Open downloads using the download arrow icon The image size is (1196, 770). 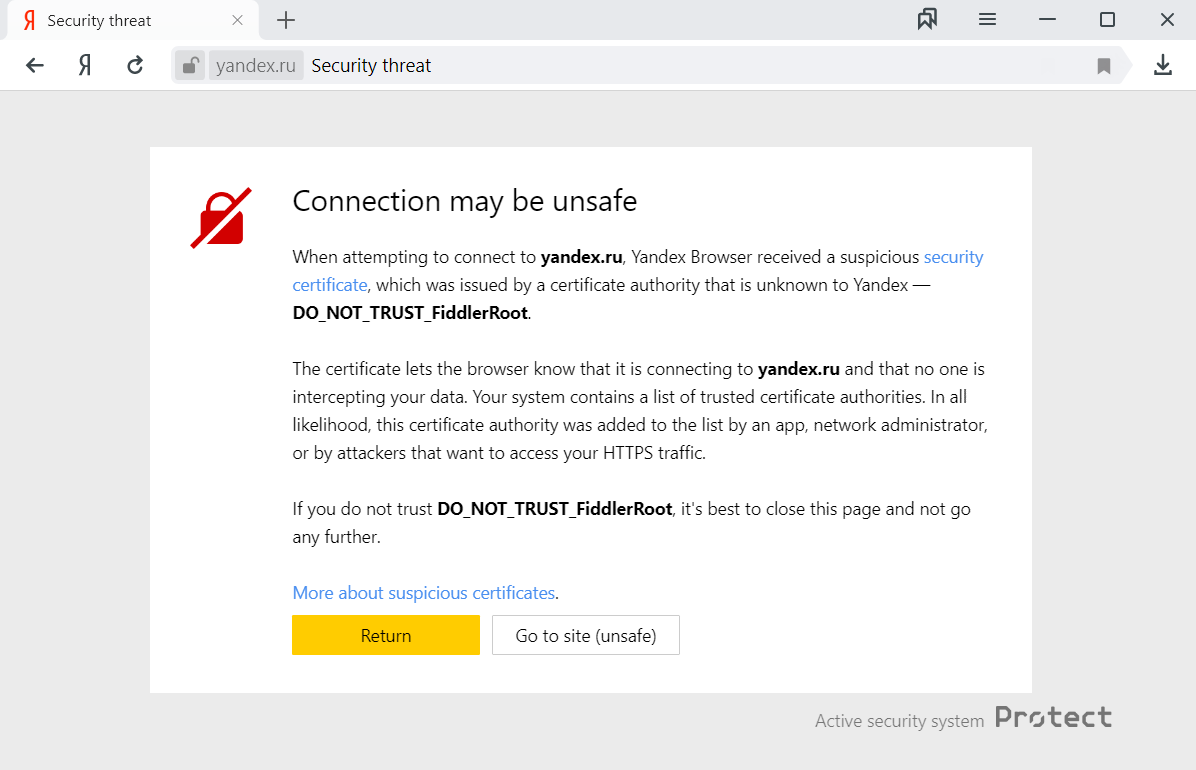[x=1162, y=66]
